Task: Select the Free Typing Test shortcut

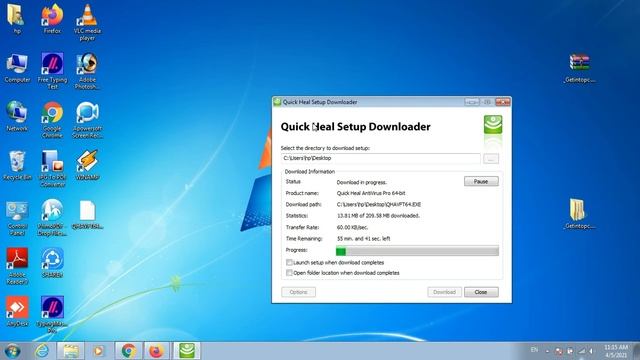Action: 52,71
